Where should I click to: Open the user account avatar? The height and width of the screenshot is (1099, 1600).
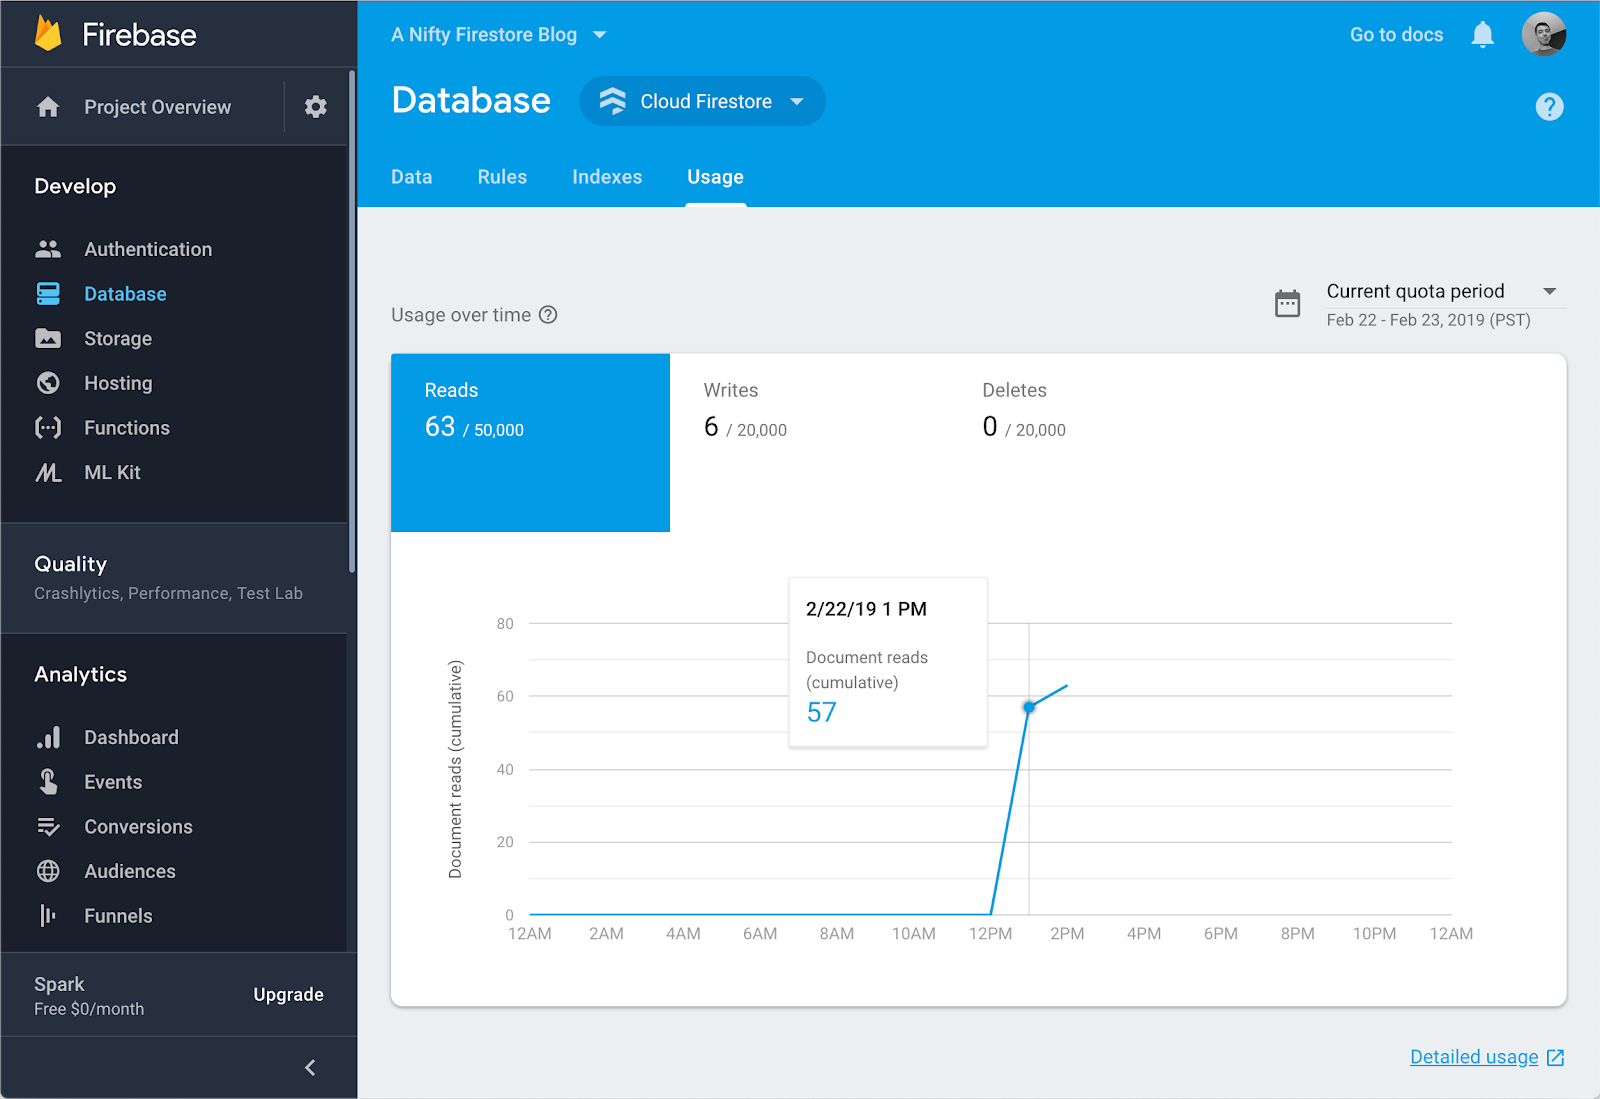coord(1544,34)
